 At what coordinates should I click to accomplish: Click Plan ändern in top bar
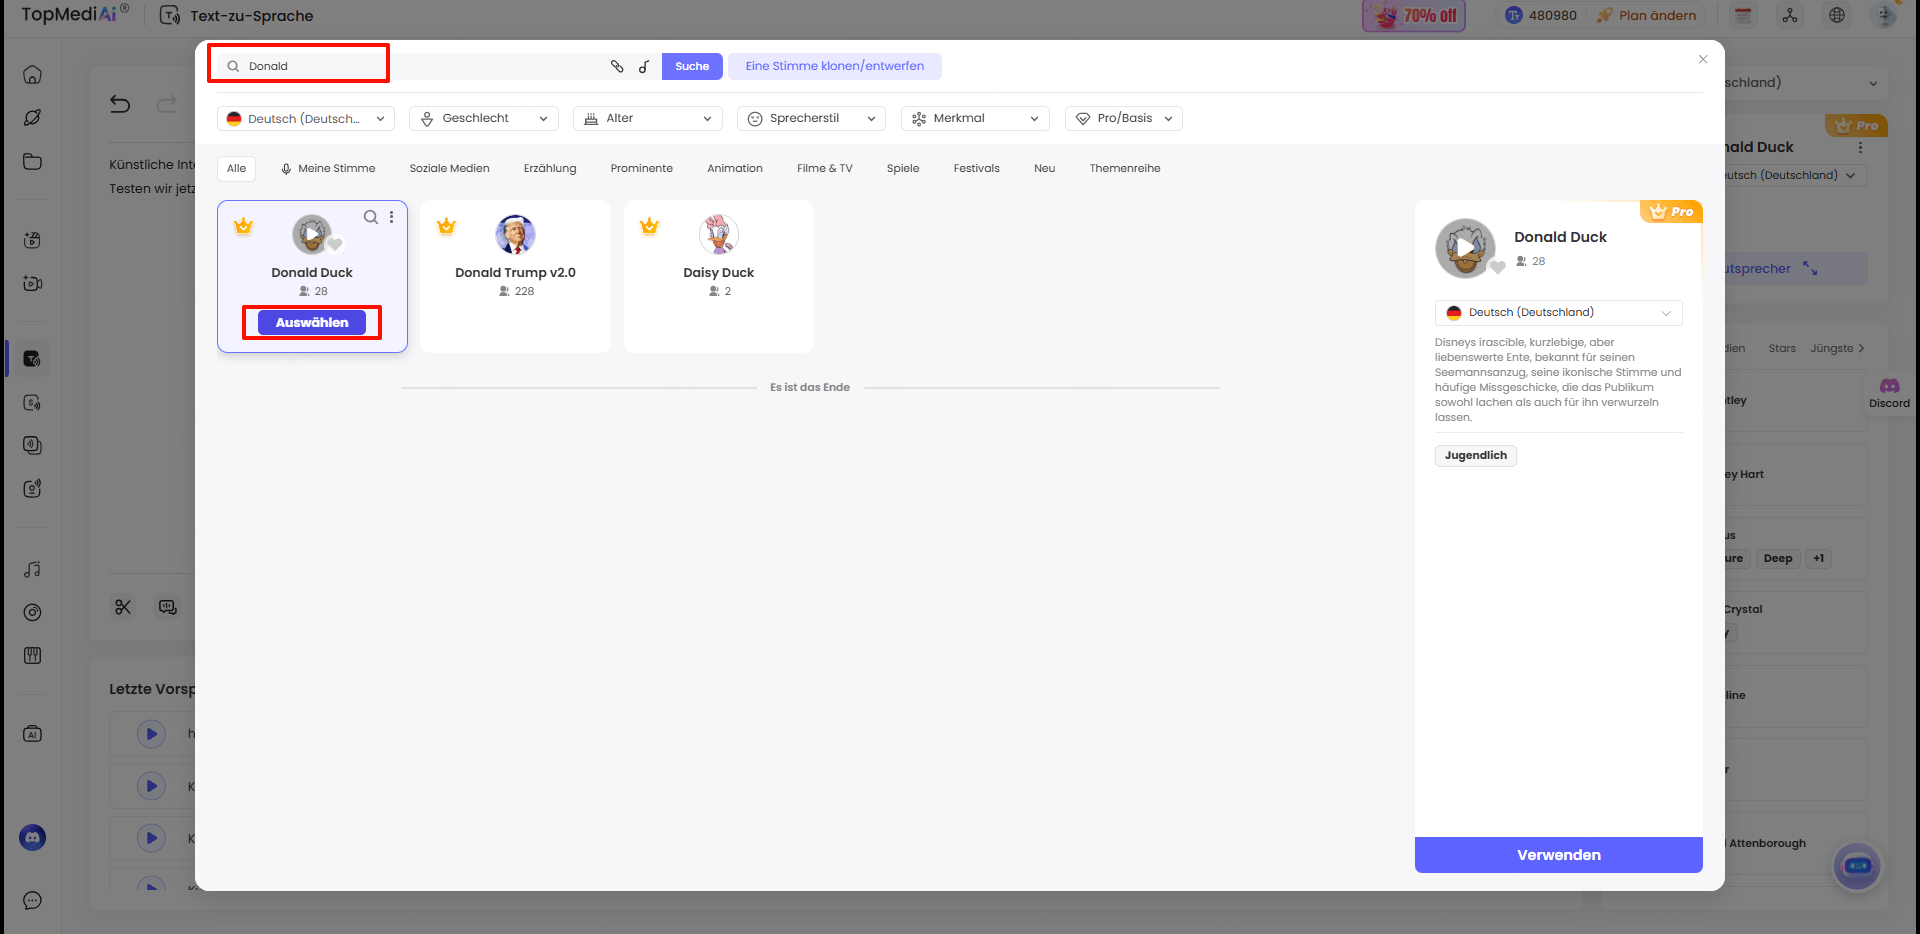(1647, 15)
